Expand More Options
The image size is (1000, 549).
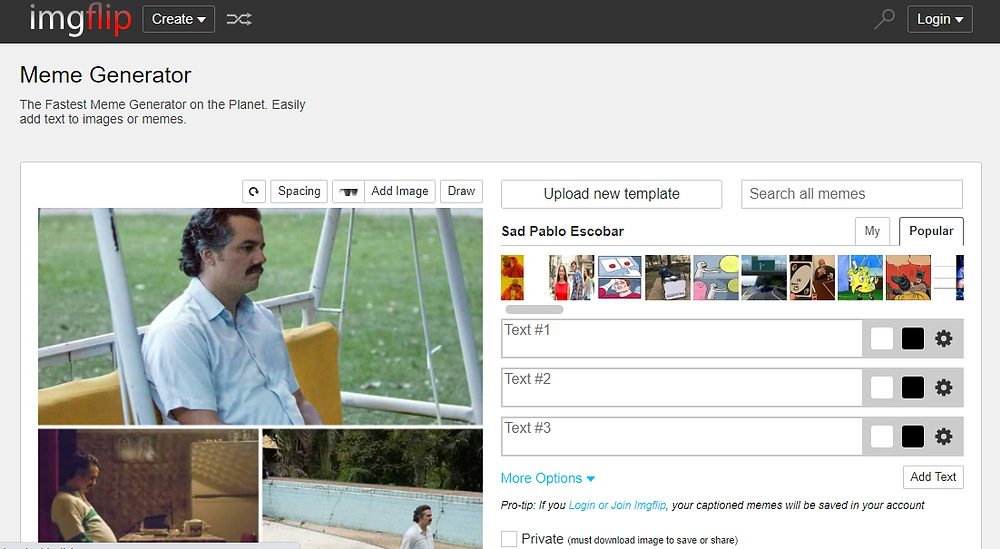(x=548, y=478)
